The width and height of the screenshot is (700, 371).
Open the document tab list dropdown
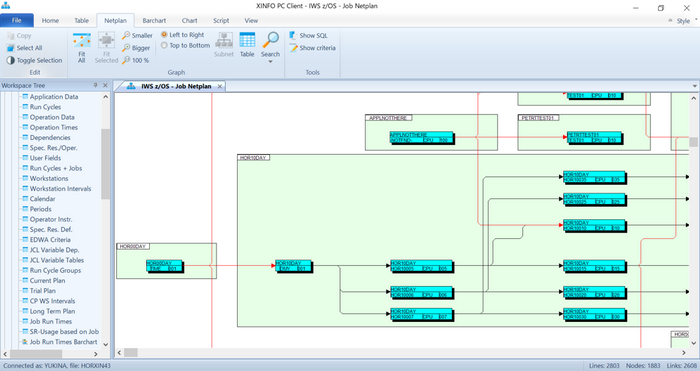695,86
